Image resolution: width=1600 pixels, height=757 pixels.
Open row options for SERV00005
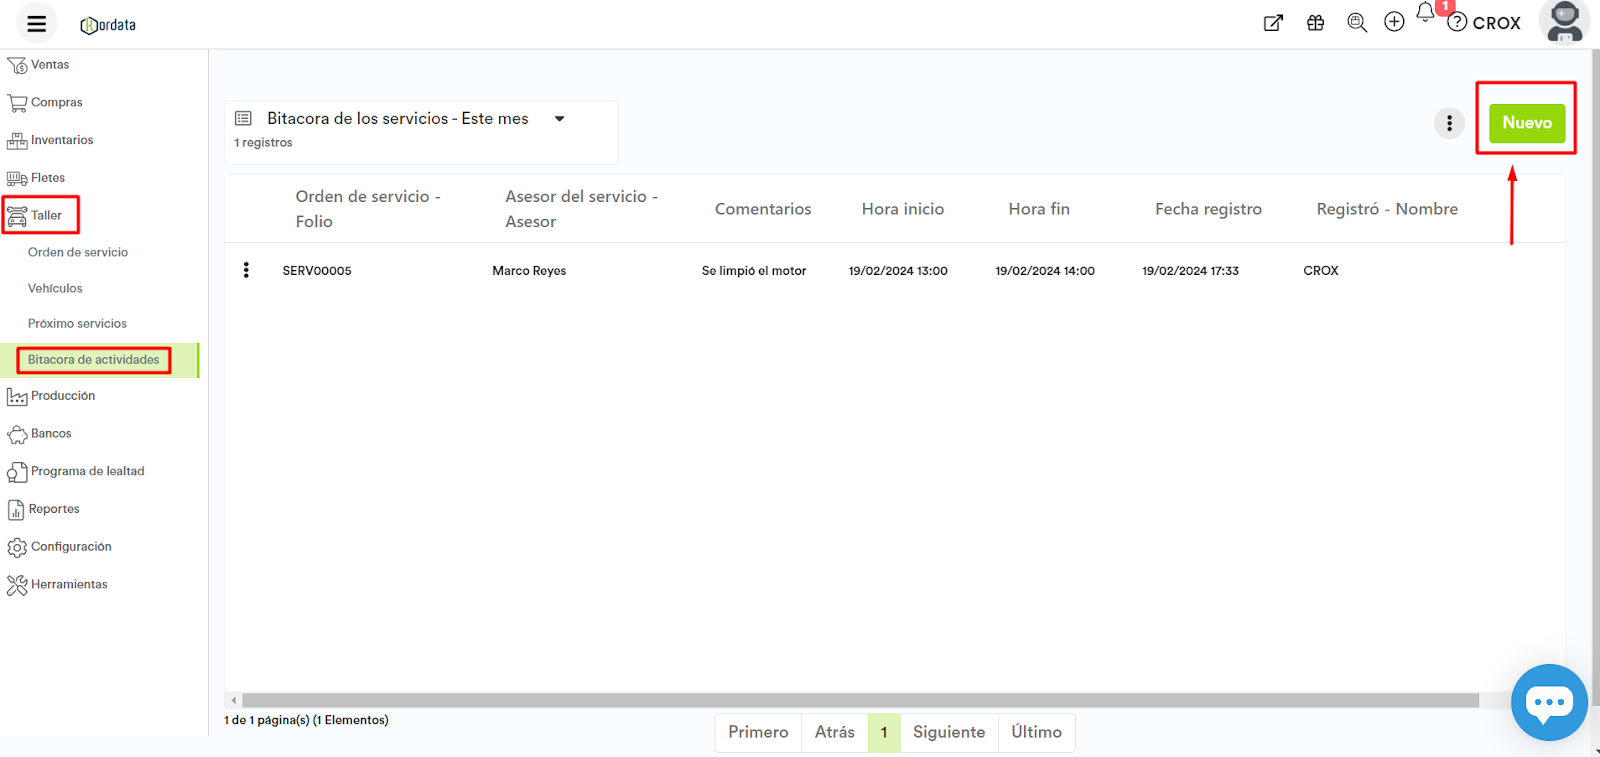click(246, 270)
